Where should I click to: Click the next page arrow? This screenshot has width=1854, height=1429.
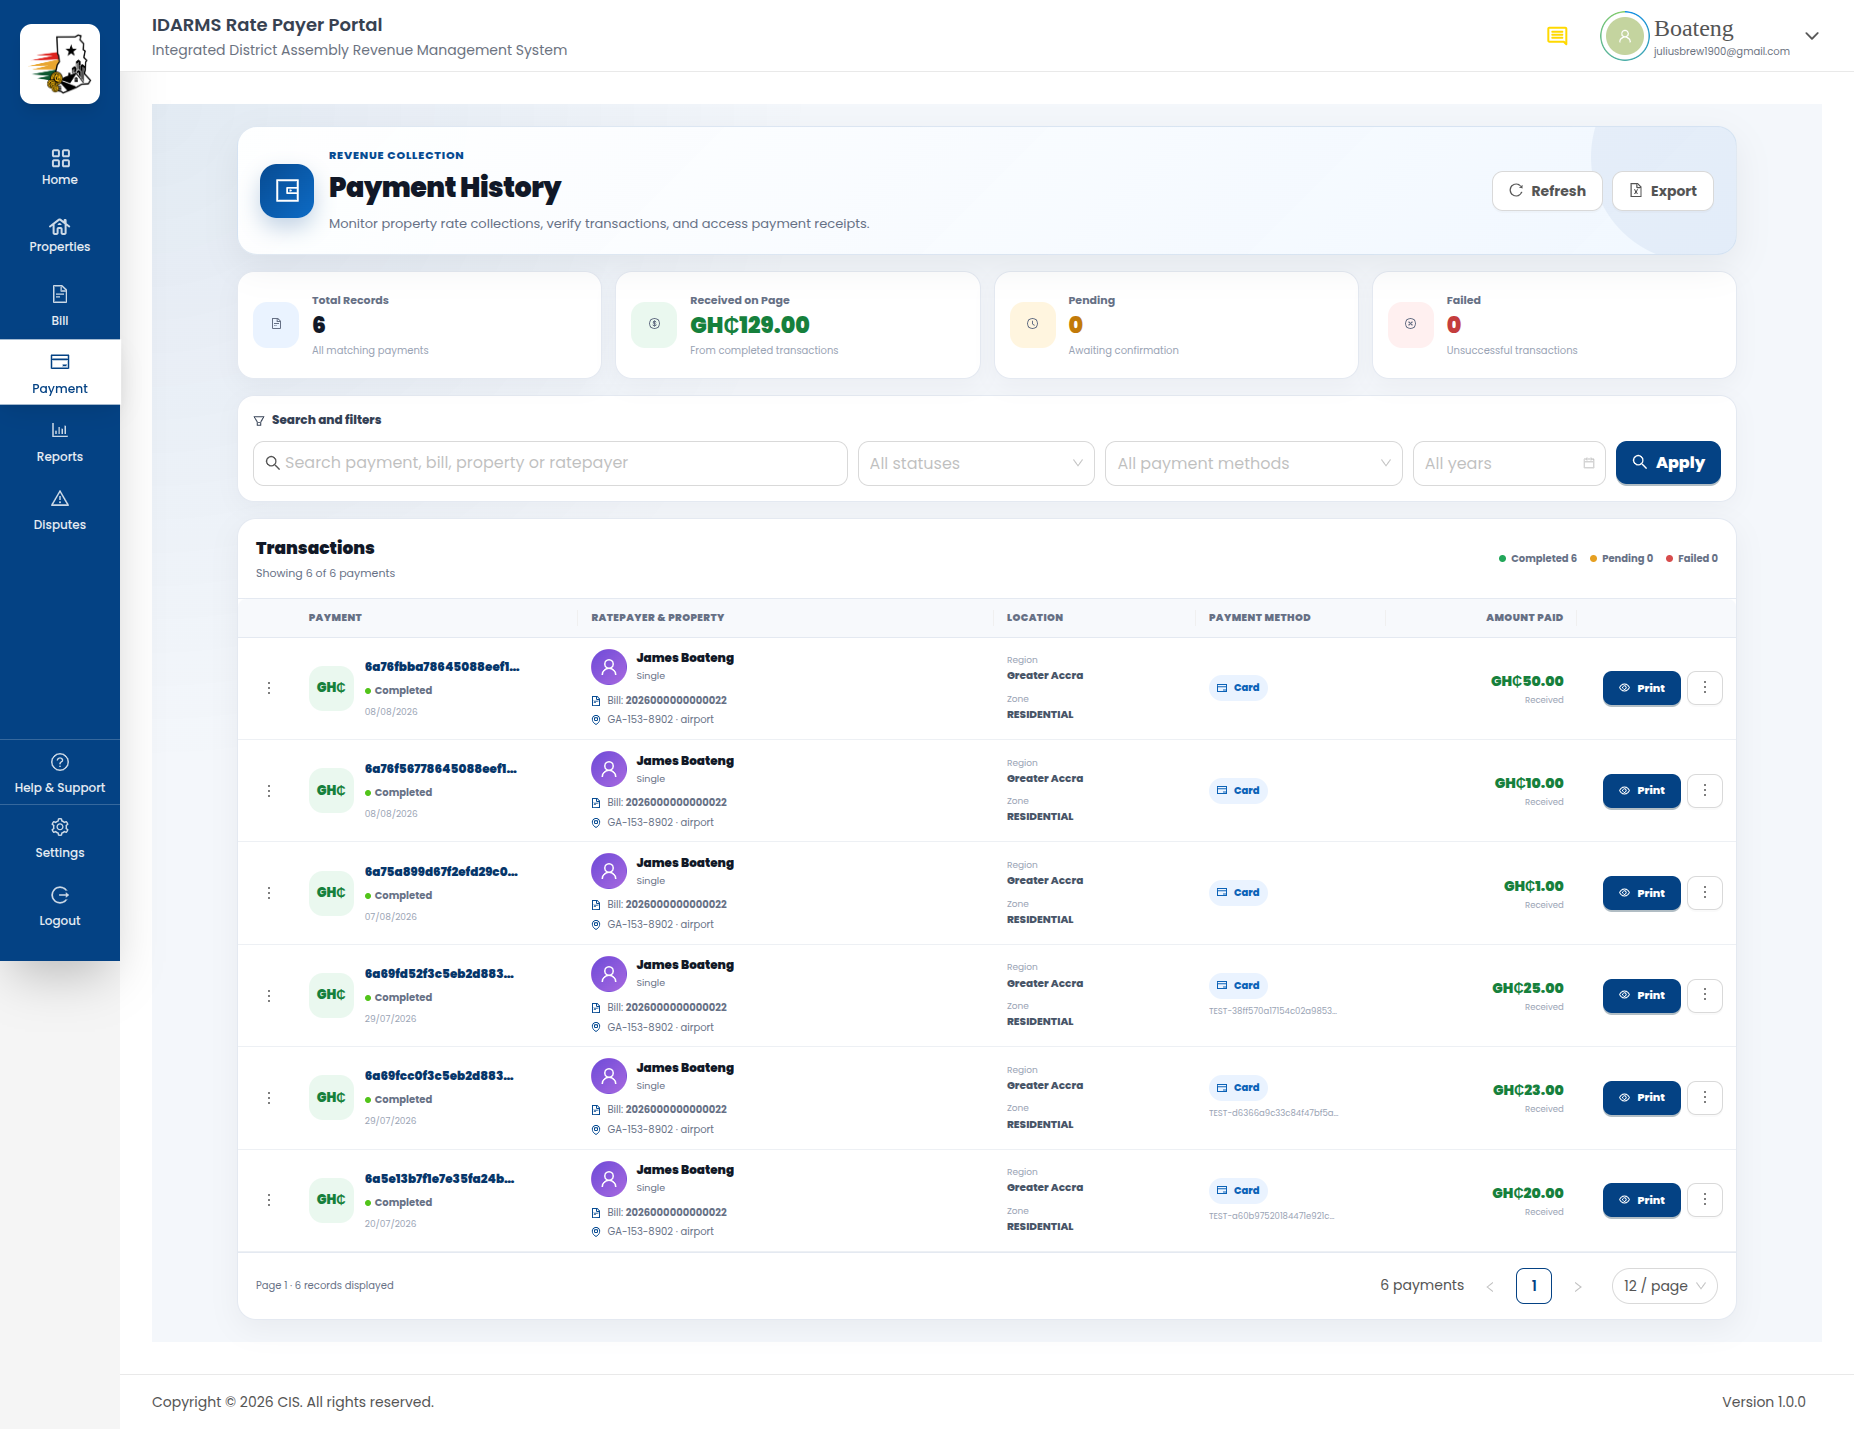[x=1578, y=1287]
